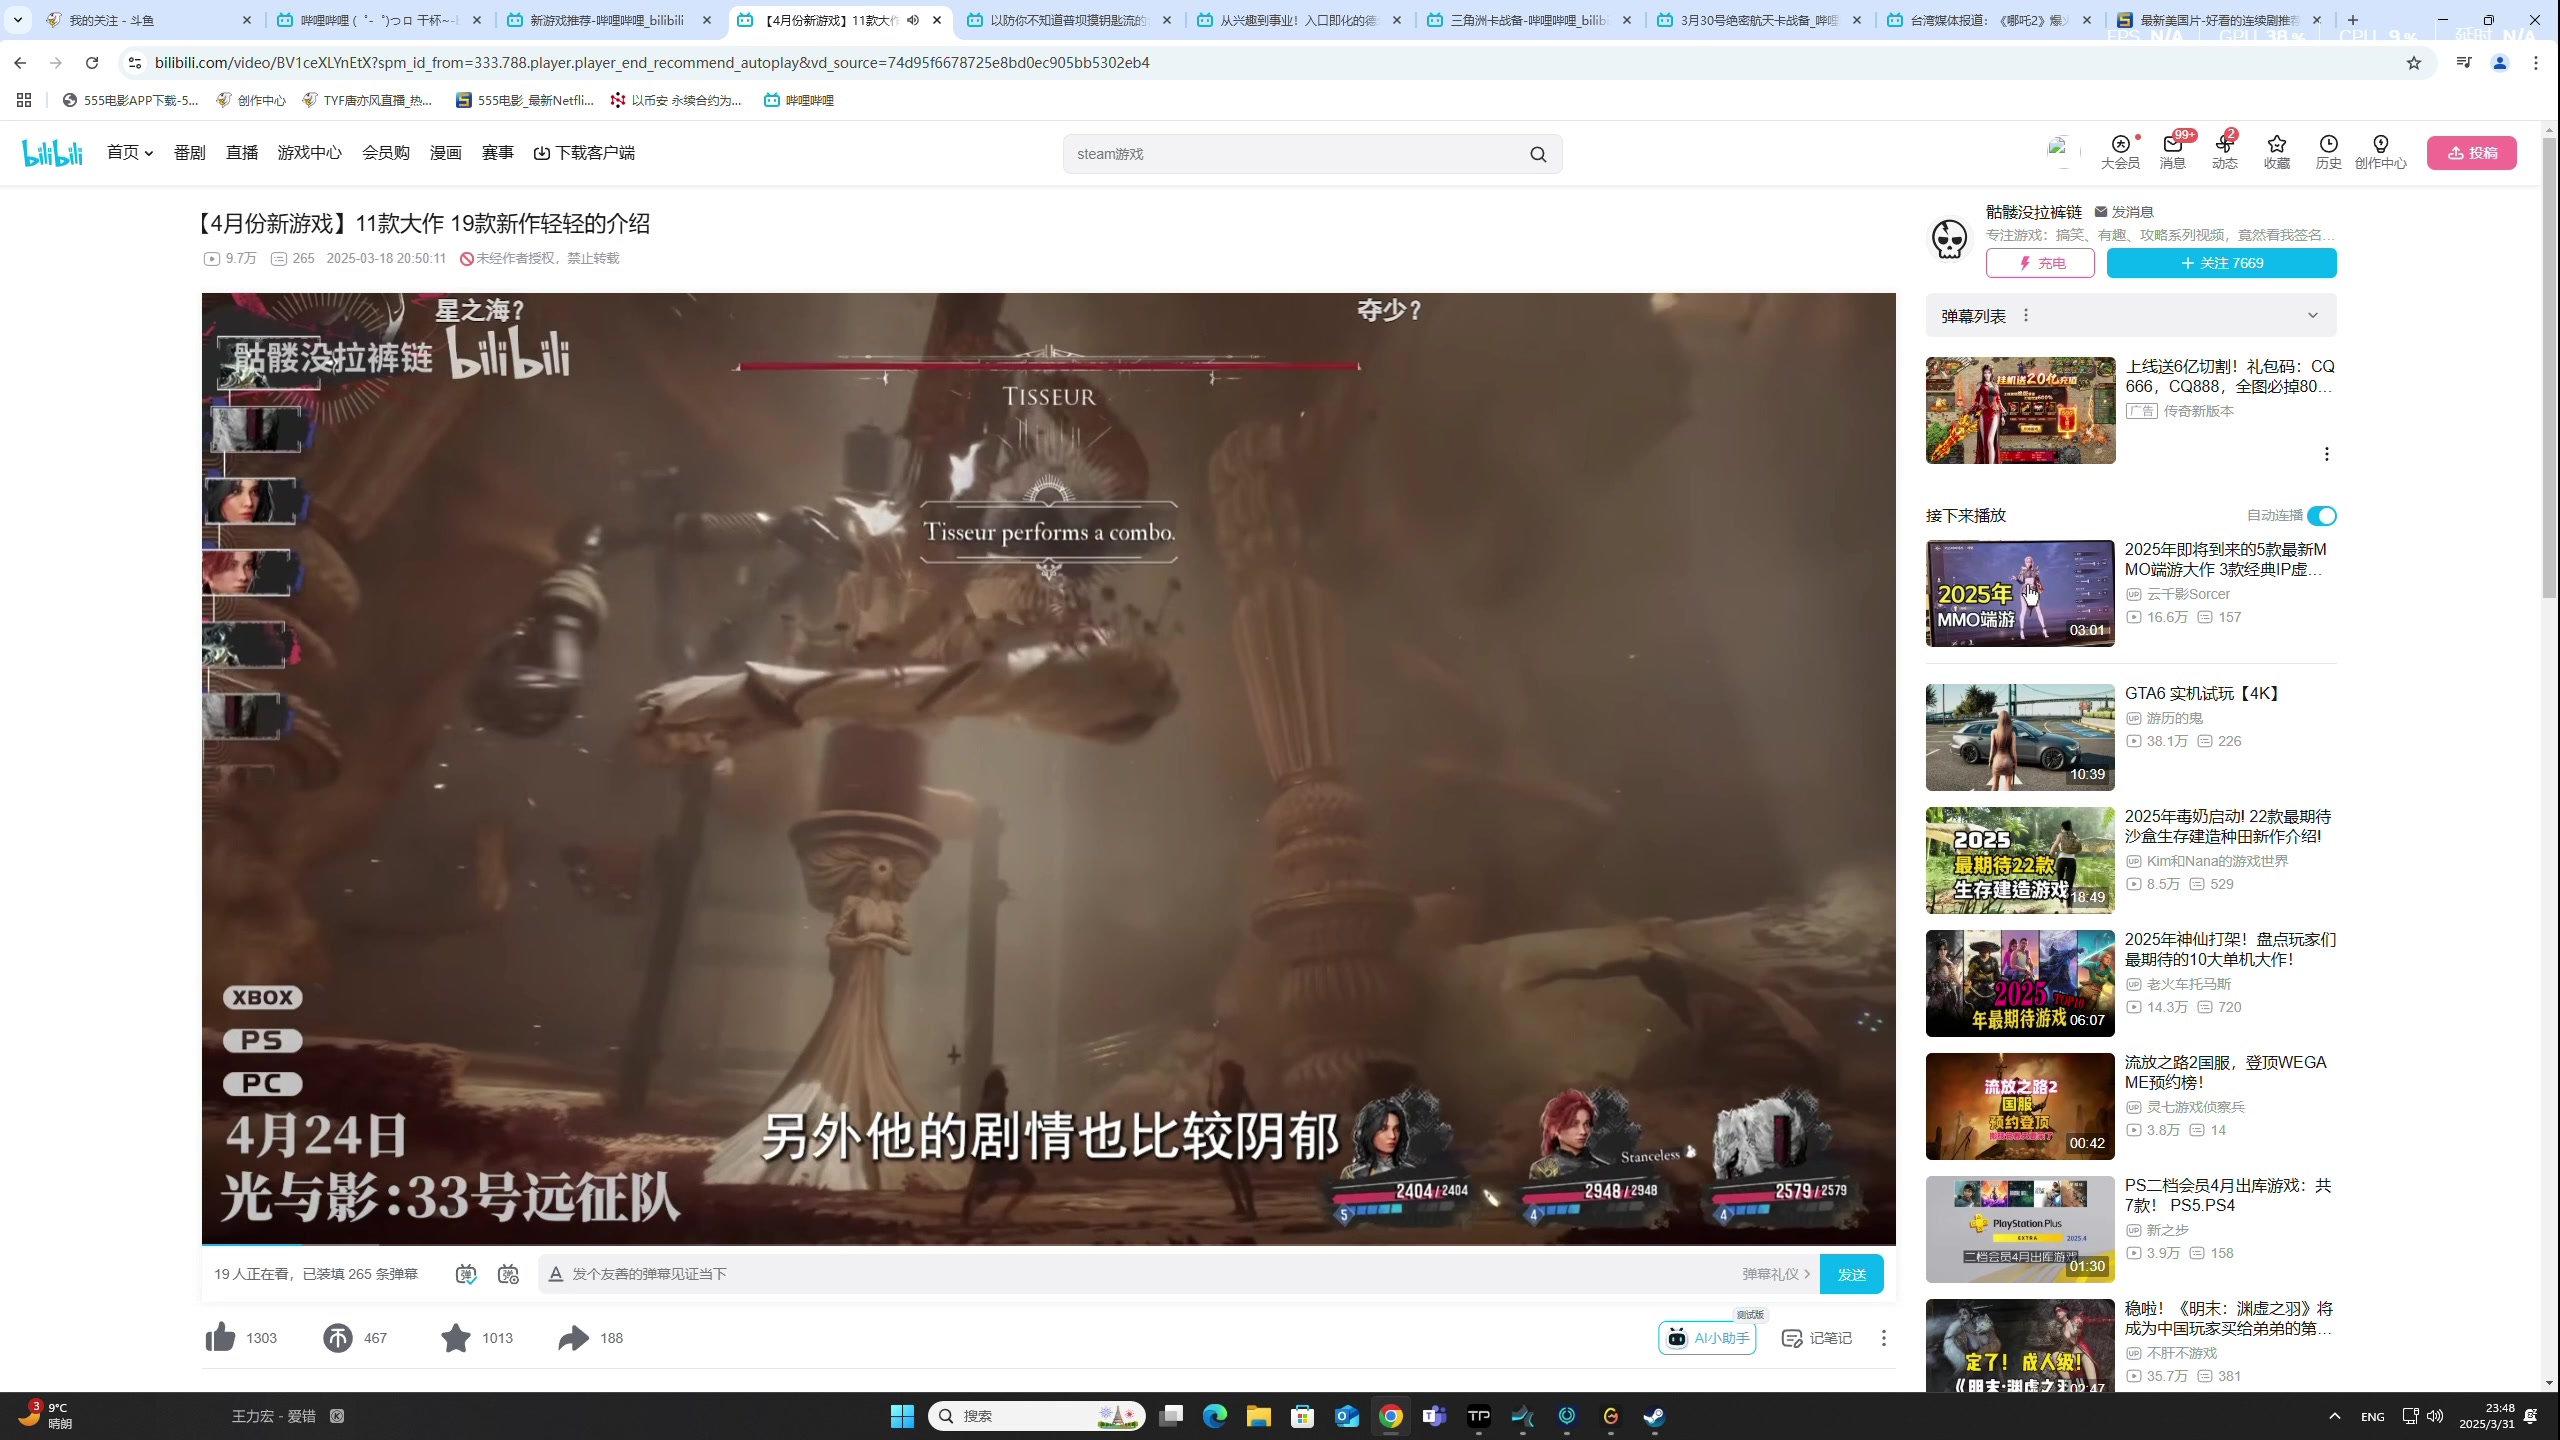
Task: Open 弹幕礼仪 link arrow
Action: (1777, 1274)
